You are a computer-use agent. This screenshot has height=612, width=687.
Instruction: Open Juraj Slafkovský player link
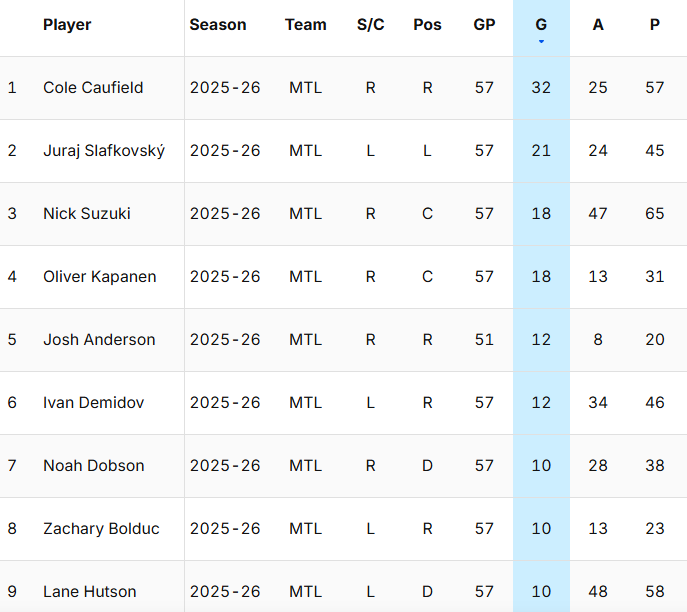[104, 150]
